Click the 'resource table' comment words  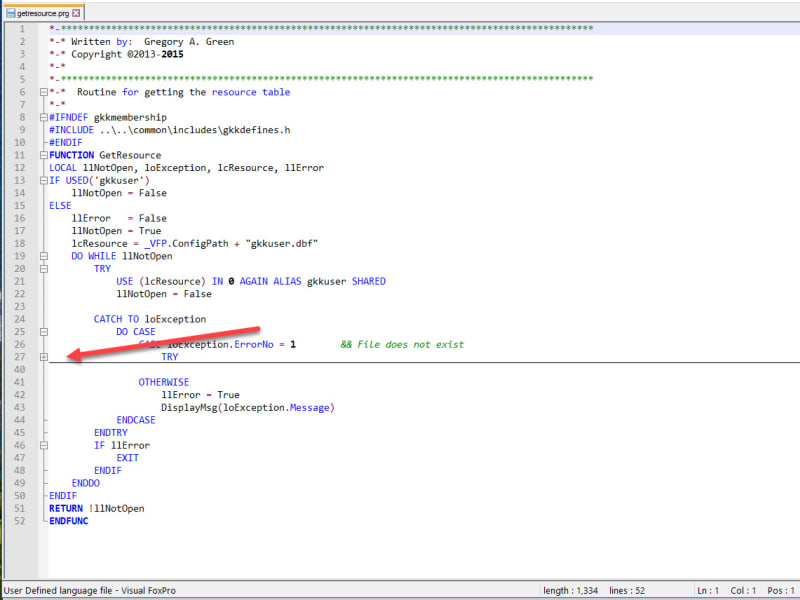[x=251, y=92]
